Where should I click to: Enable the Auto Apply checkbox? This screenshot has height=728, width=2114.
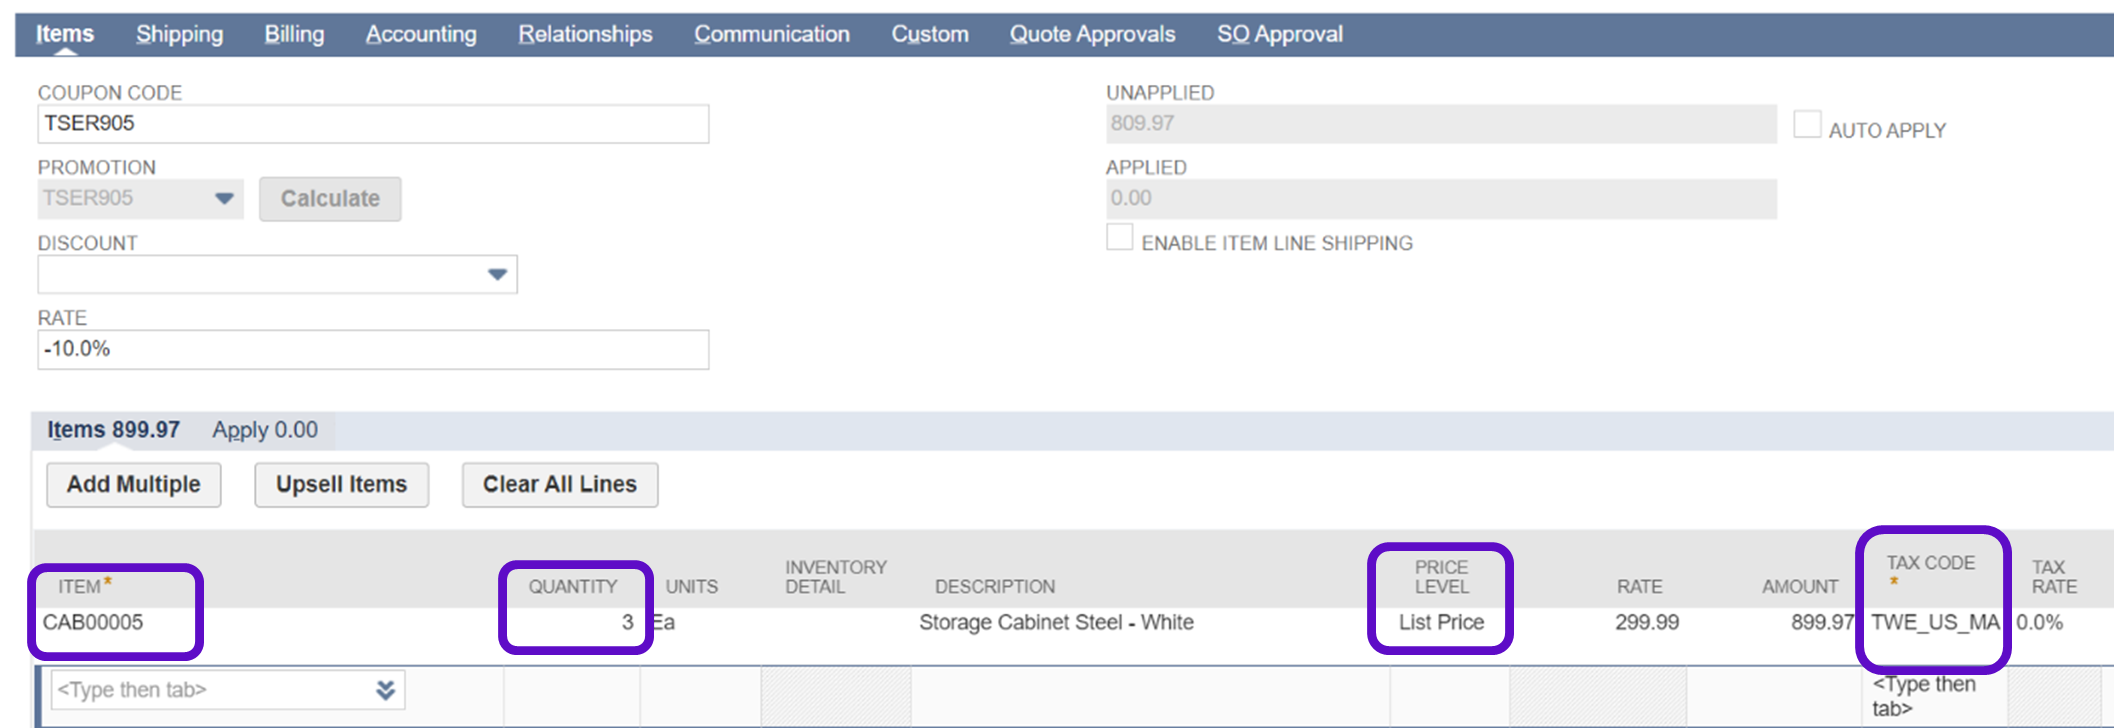point(1806,125)
